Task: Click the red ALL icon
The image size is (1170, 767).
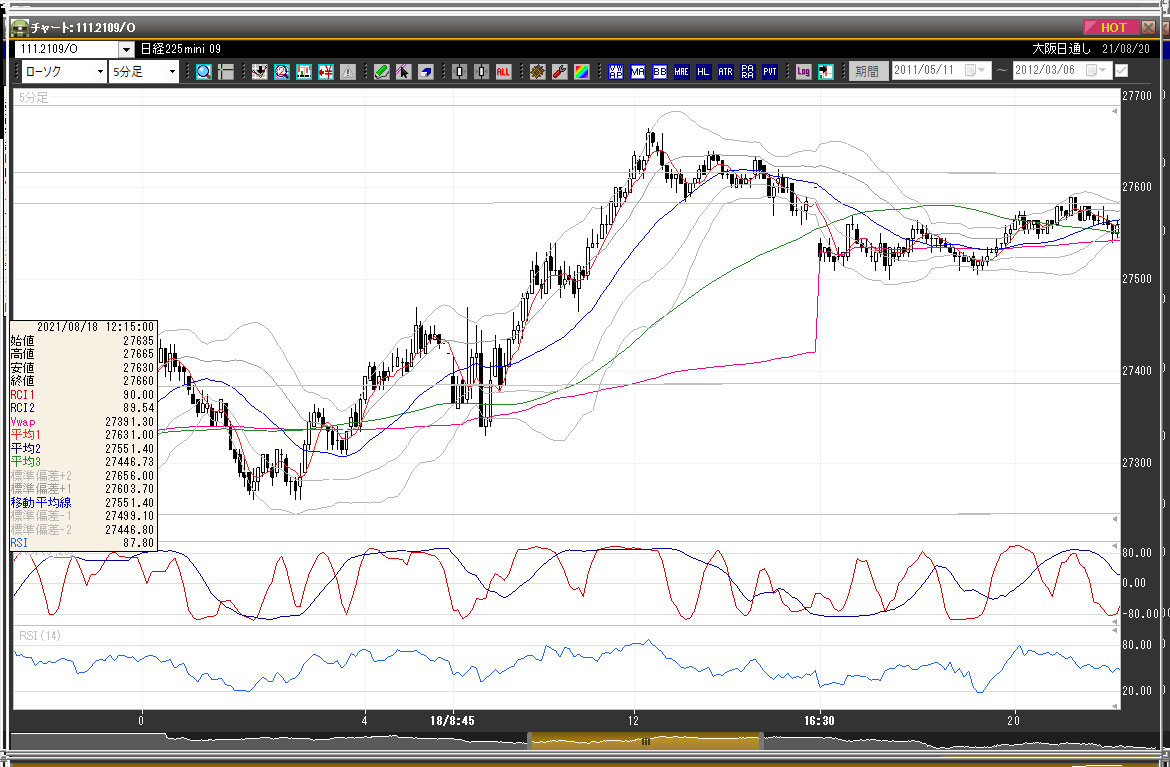Action: [503, 72]
